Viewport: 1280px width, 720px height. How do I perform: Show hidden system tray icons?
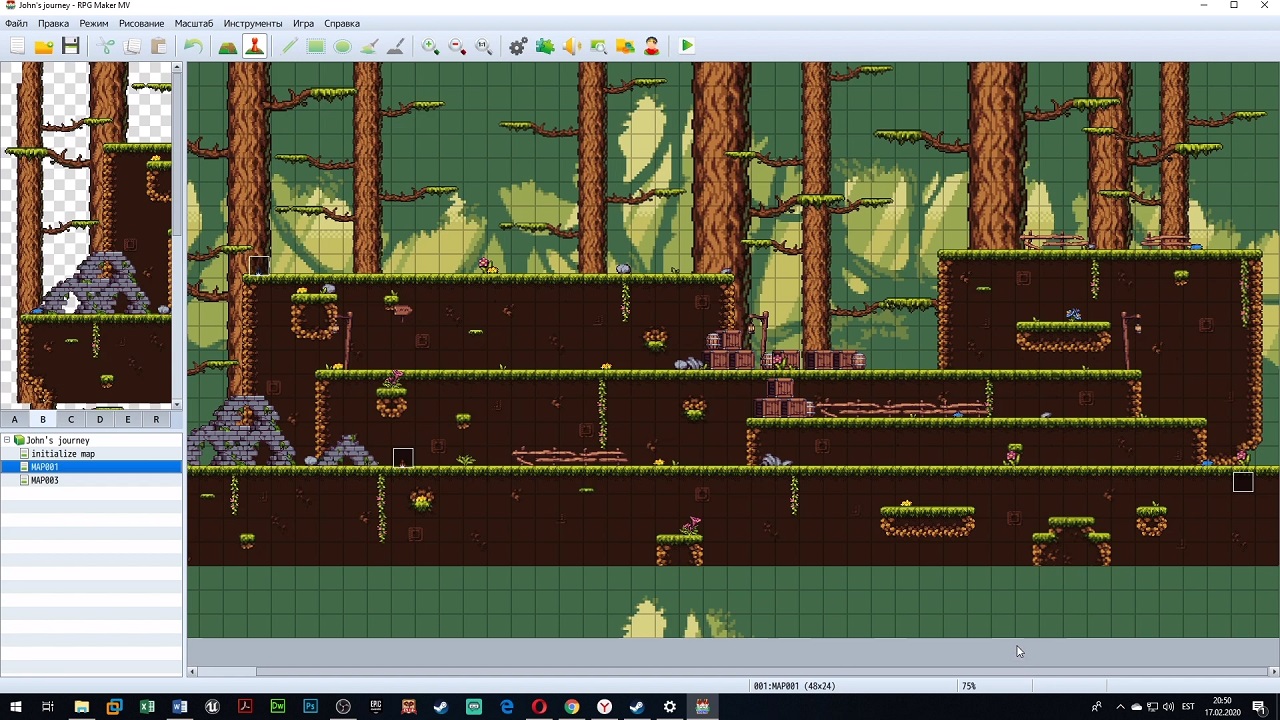point(1120,707)
